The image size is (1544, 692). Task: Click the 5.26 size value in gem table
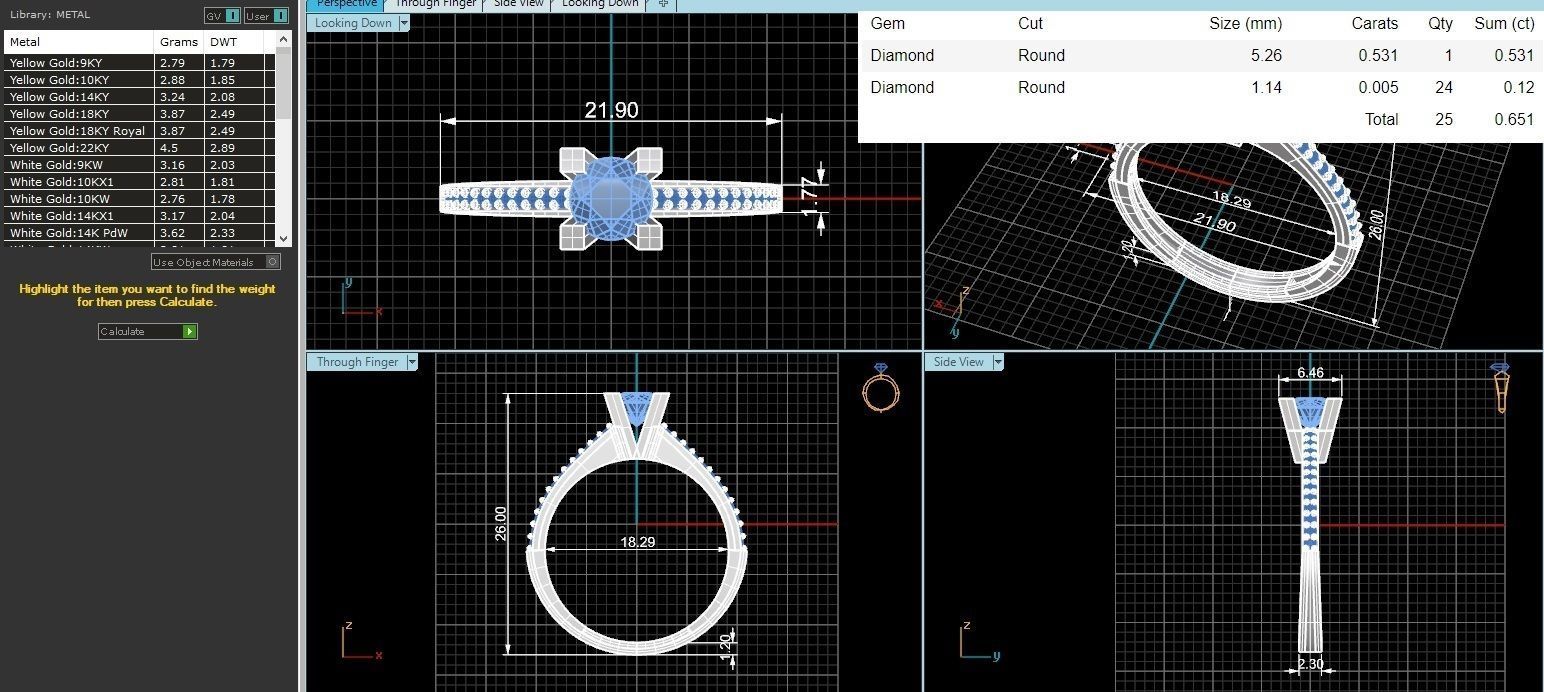click(1266, 55)
